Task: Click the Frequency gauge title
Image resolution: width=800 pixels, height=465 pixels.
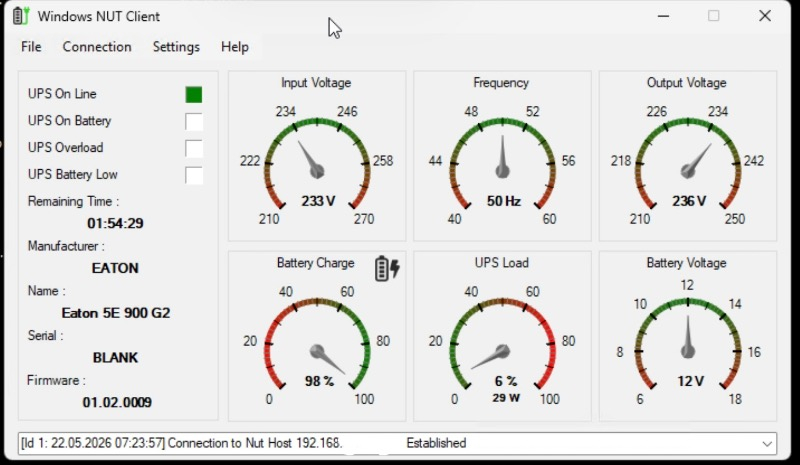Action: pyautogui.click(x=501, y=83)
